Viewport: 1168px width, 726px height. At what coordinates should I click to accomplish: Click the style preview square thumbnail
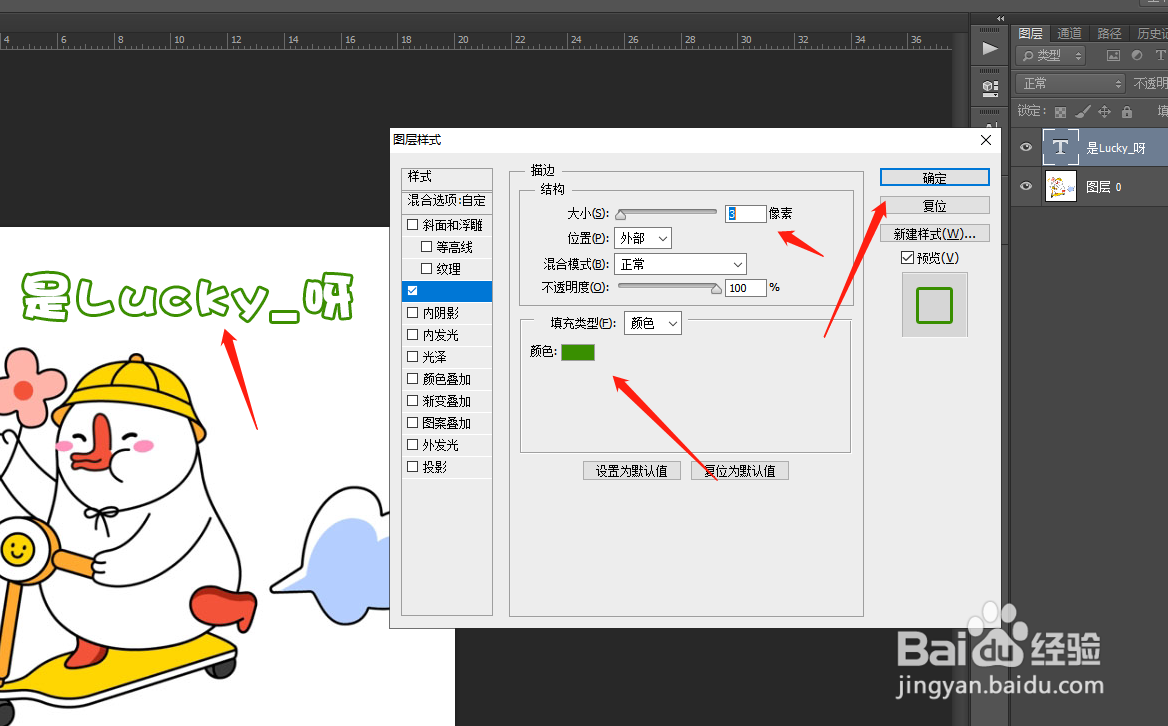click(934, 305)
